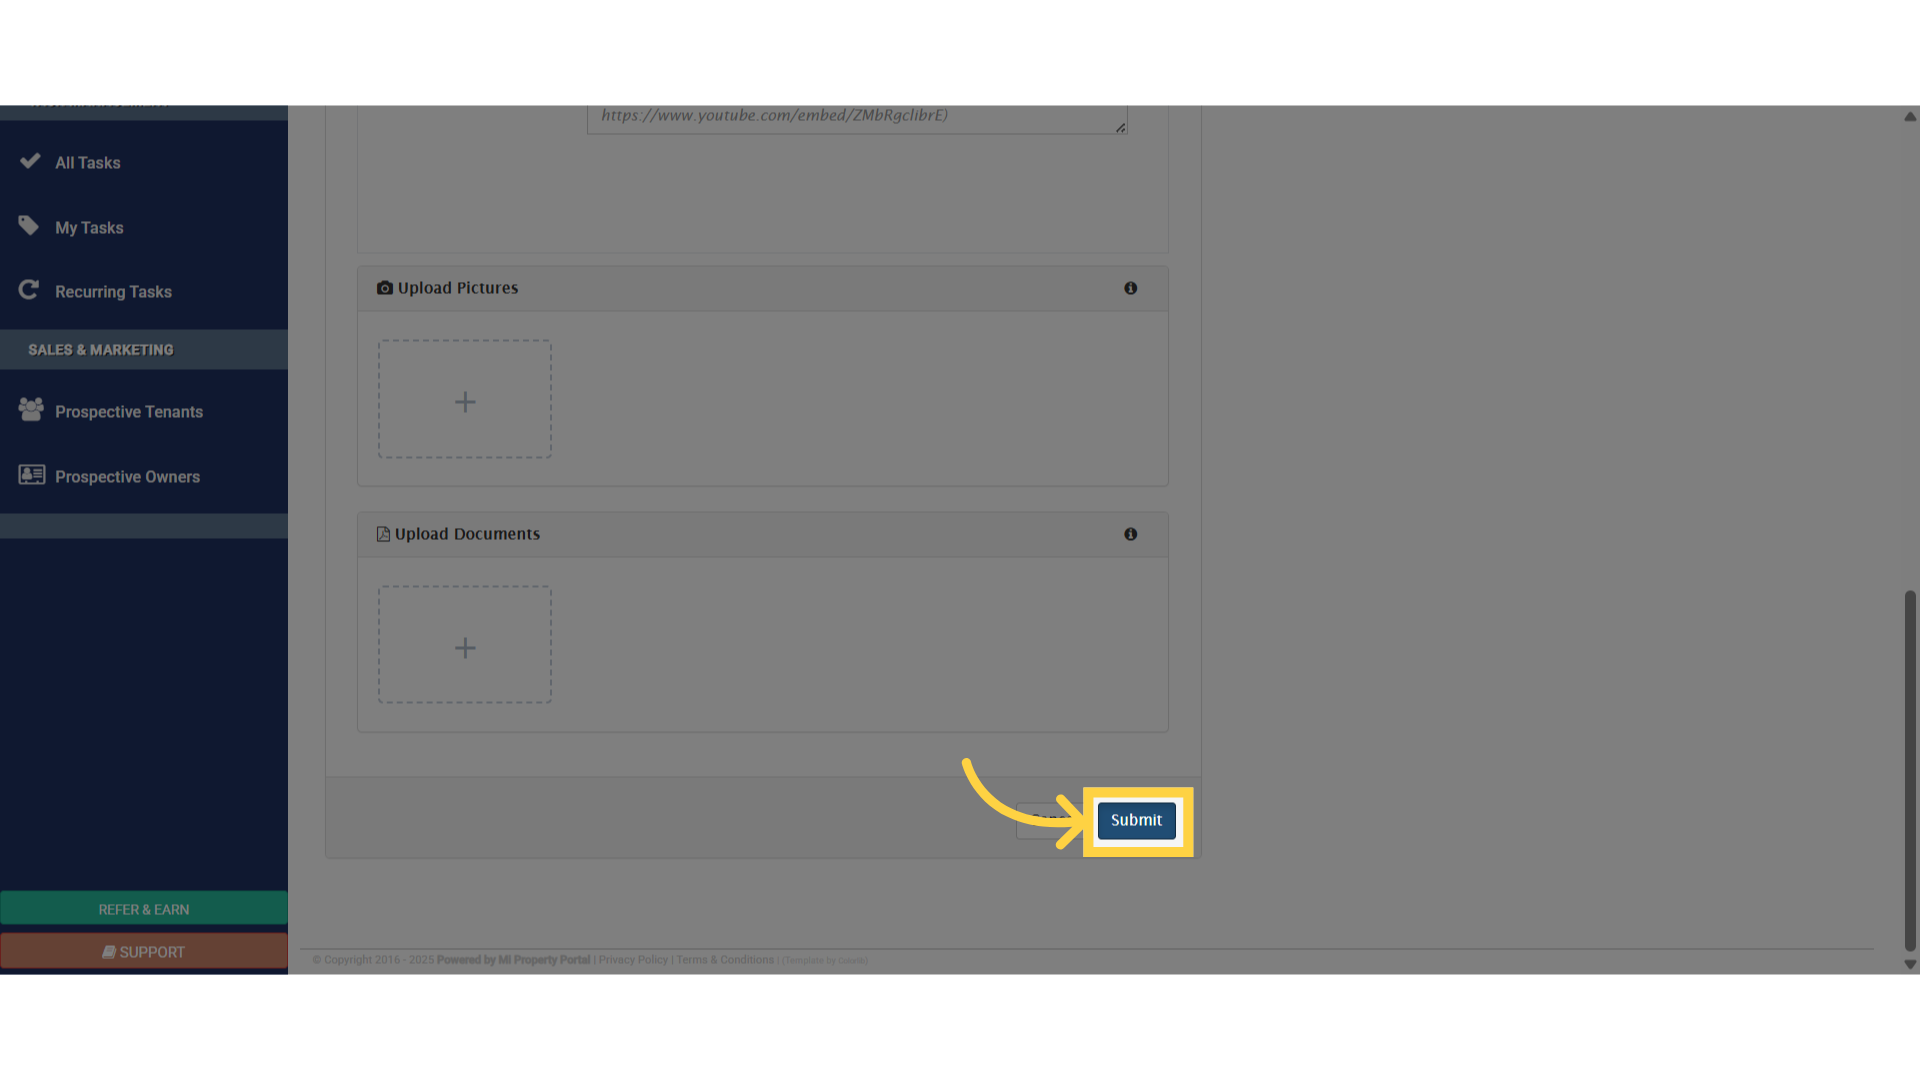Click the All Tasks checkmark icon
Screen dimensions: 1920x1080
[x=30, y=161]
